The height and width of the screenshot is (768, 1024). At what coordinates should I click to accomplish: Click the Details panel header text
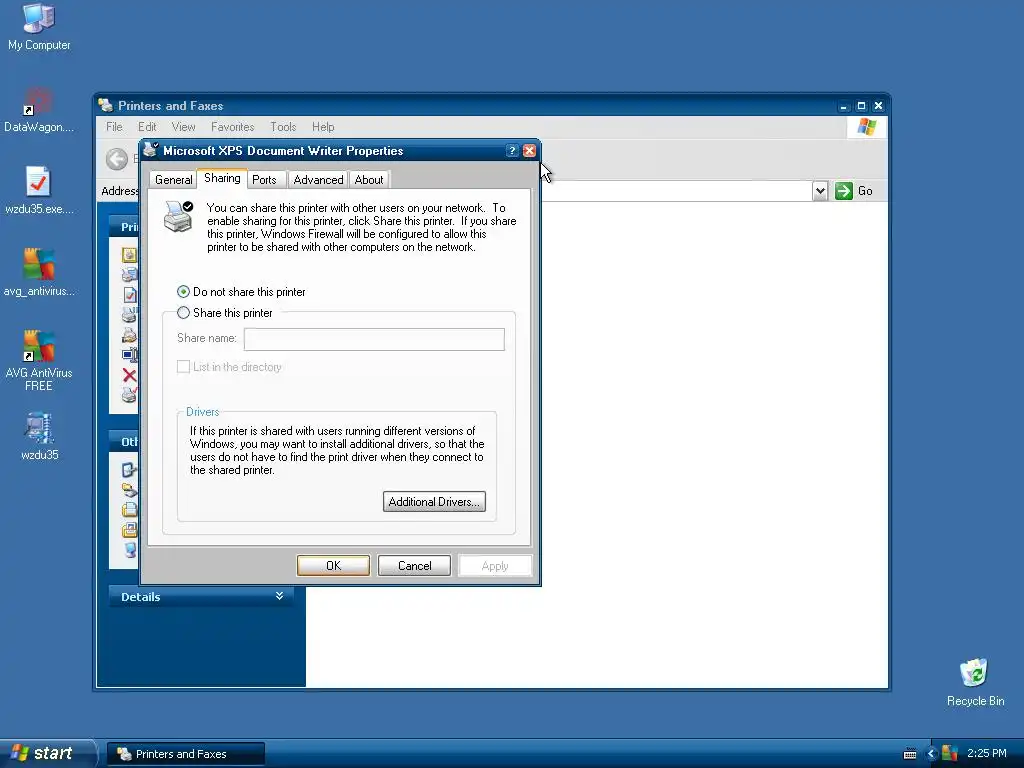tap(140, 596)
